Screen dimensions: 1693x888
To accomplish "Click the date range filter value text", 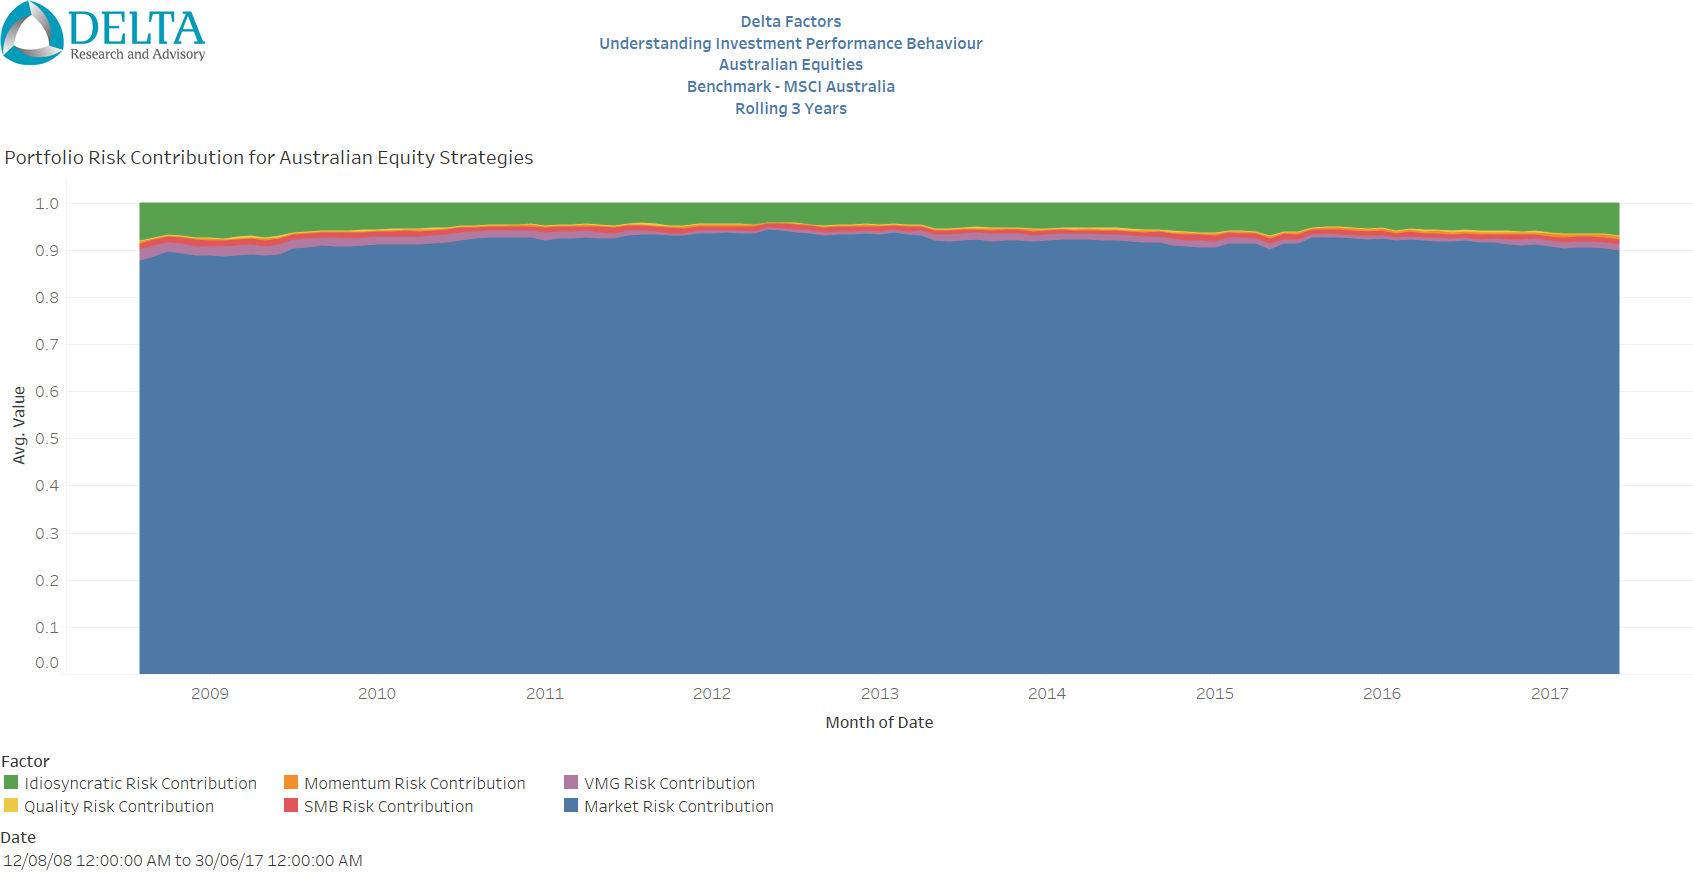I will click(183, 860).
